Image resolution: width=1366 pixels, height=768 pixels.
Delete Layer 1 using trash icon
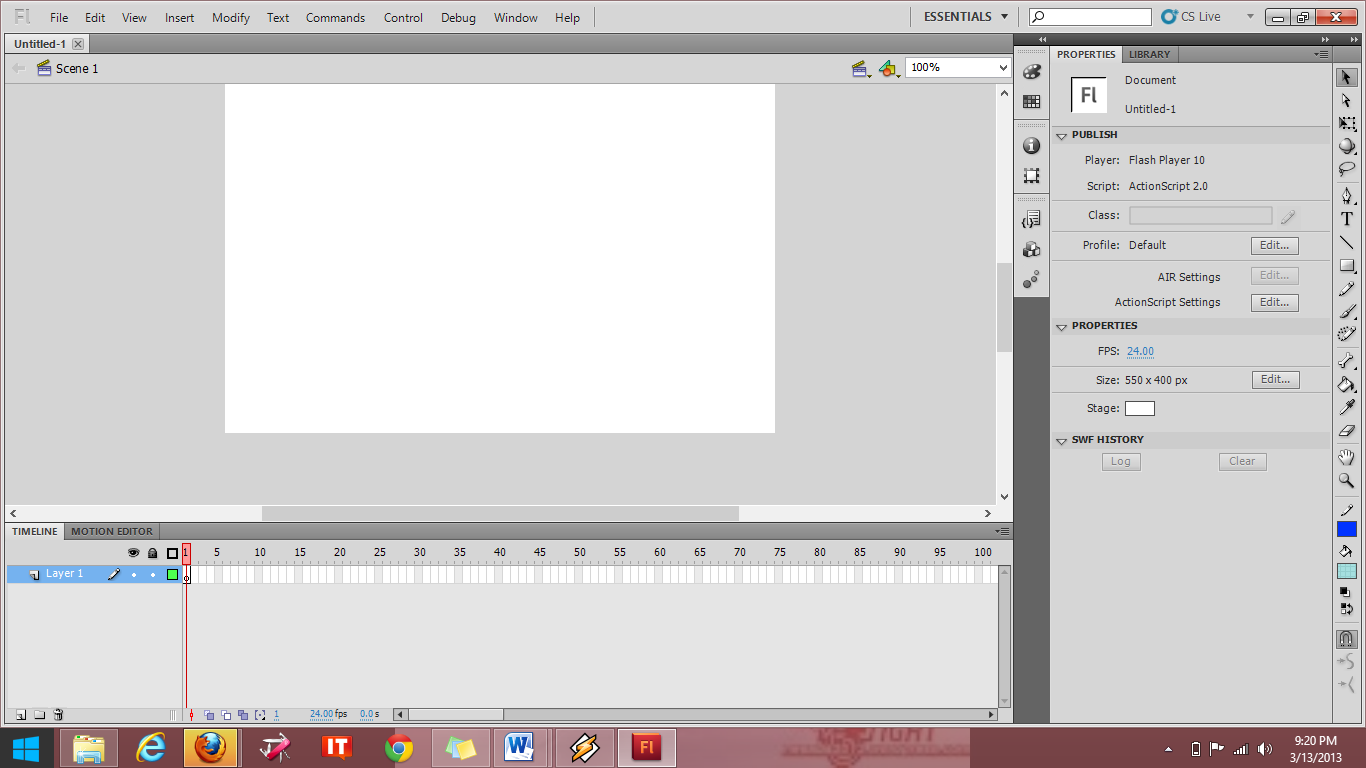58,715
